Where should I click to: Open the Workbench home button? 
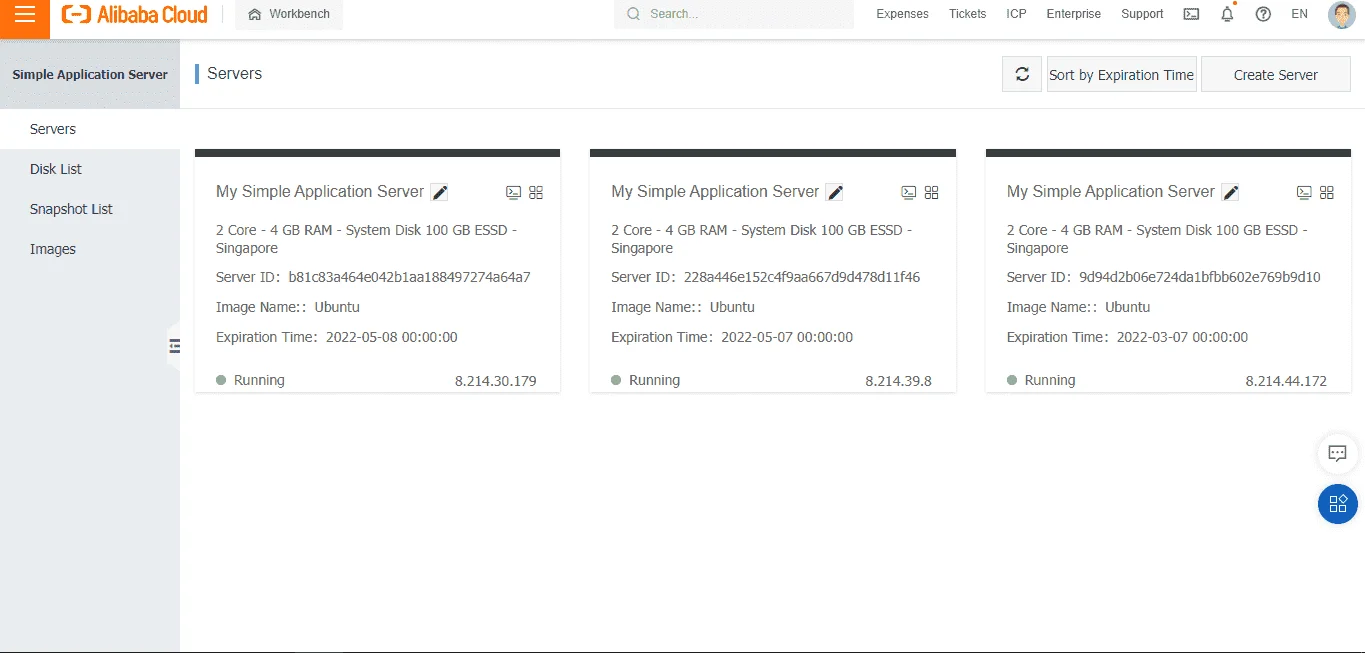click(289, 14)
